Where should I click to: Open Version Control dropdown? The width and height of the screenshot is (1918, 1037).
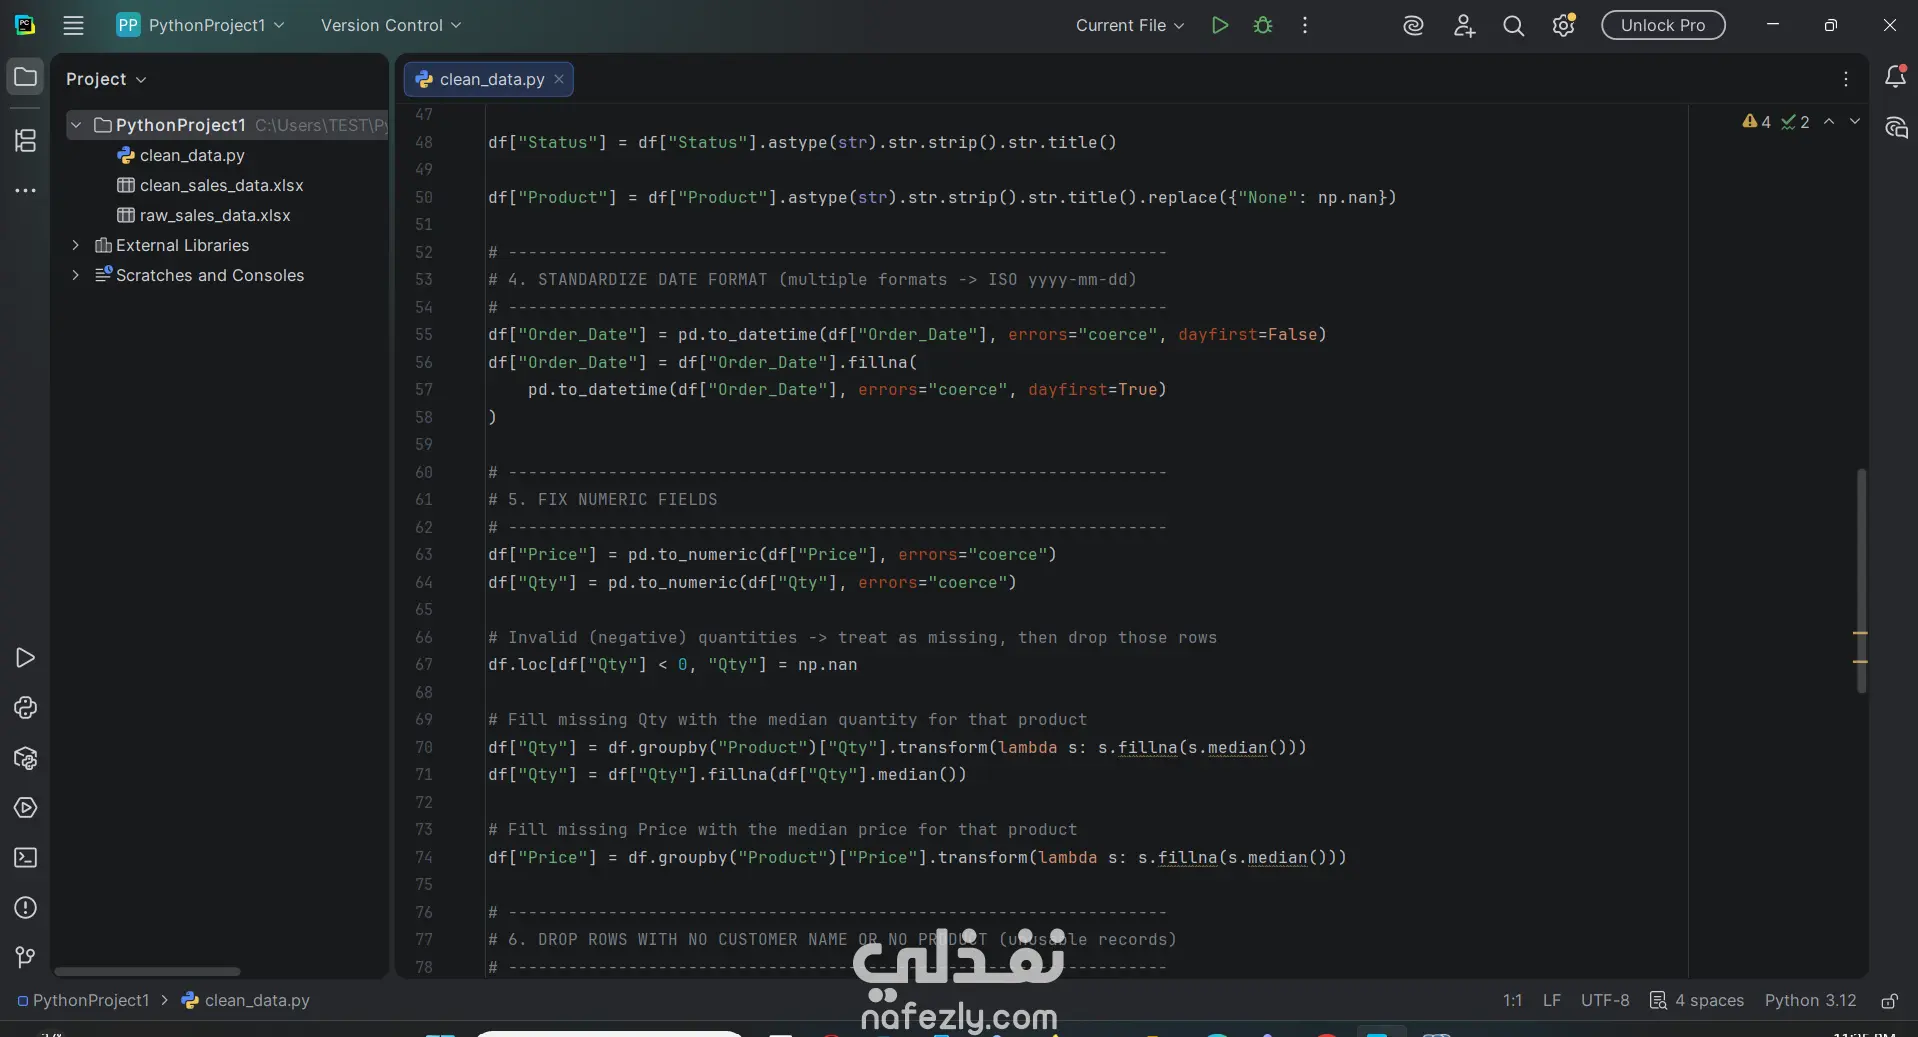391,25
